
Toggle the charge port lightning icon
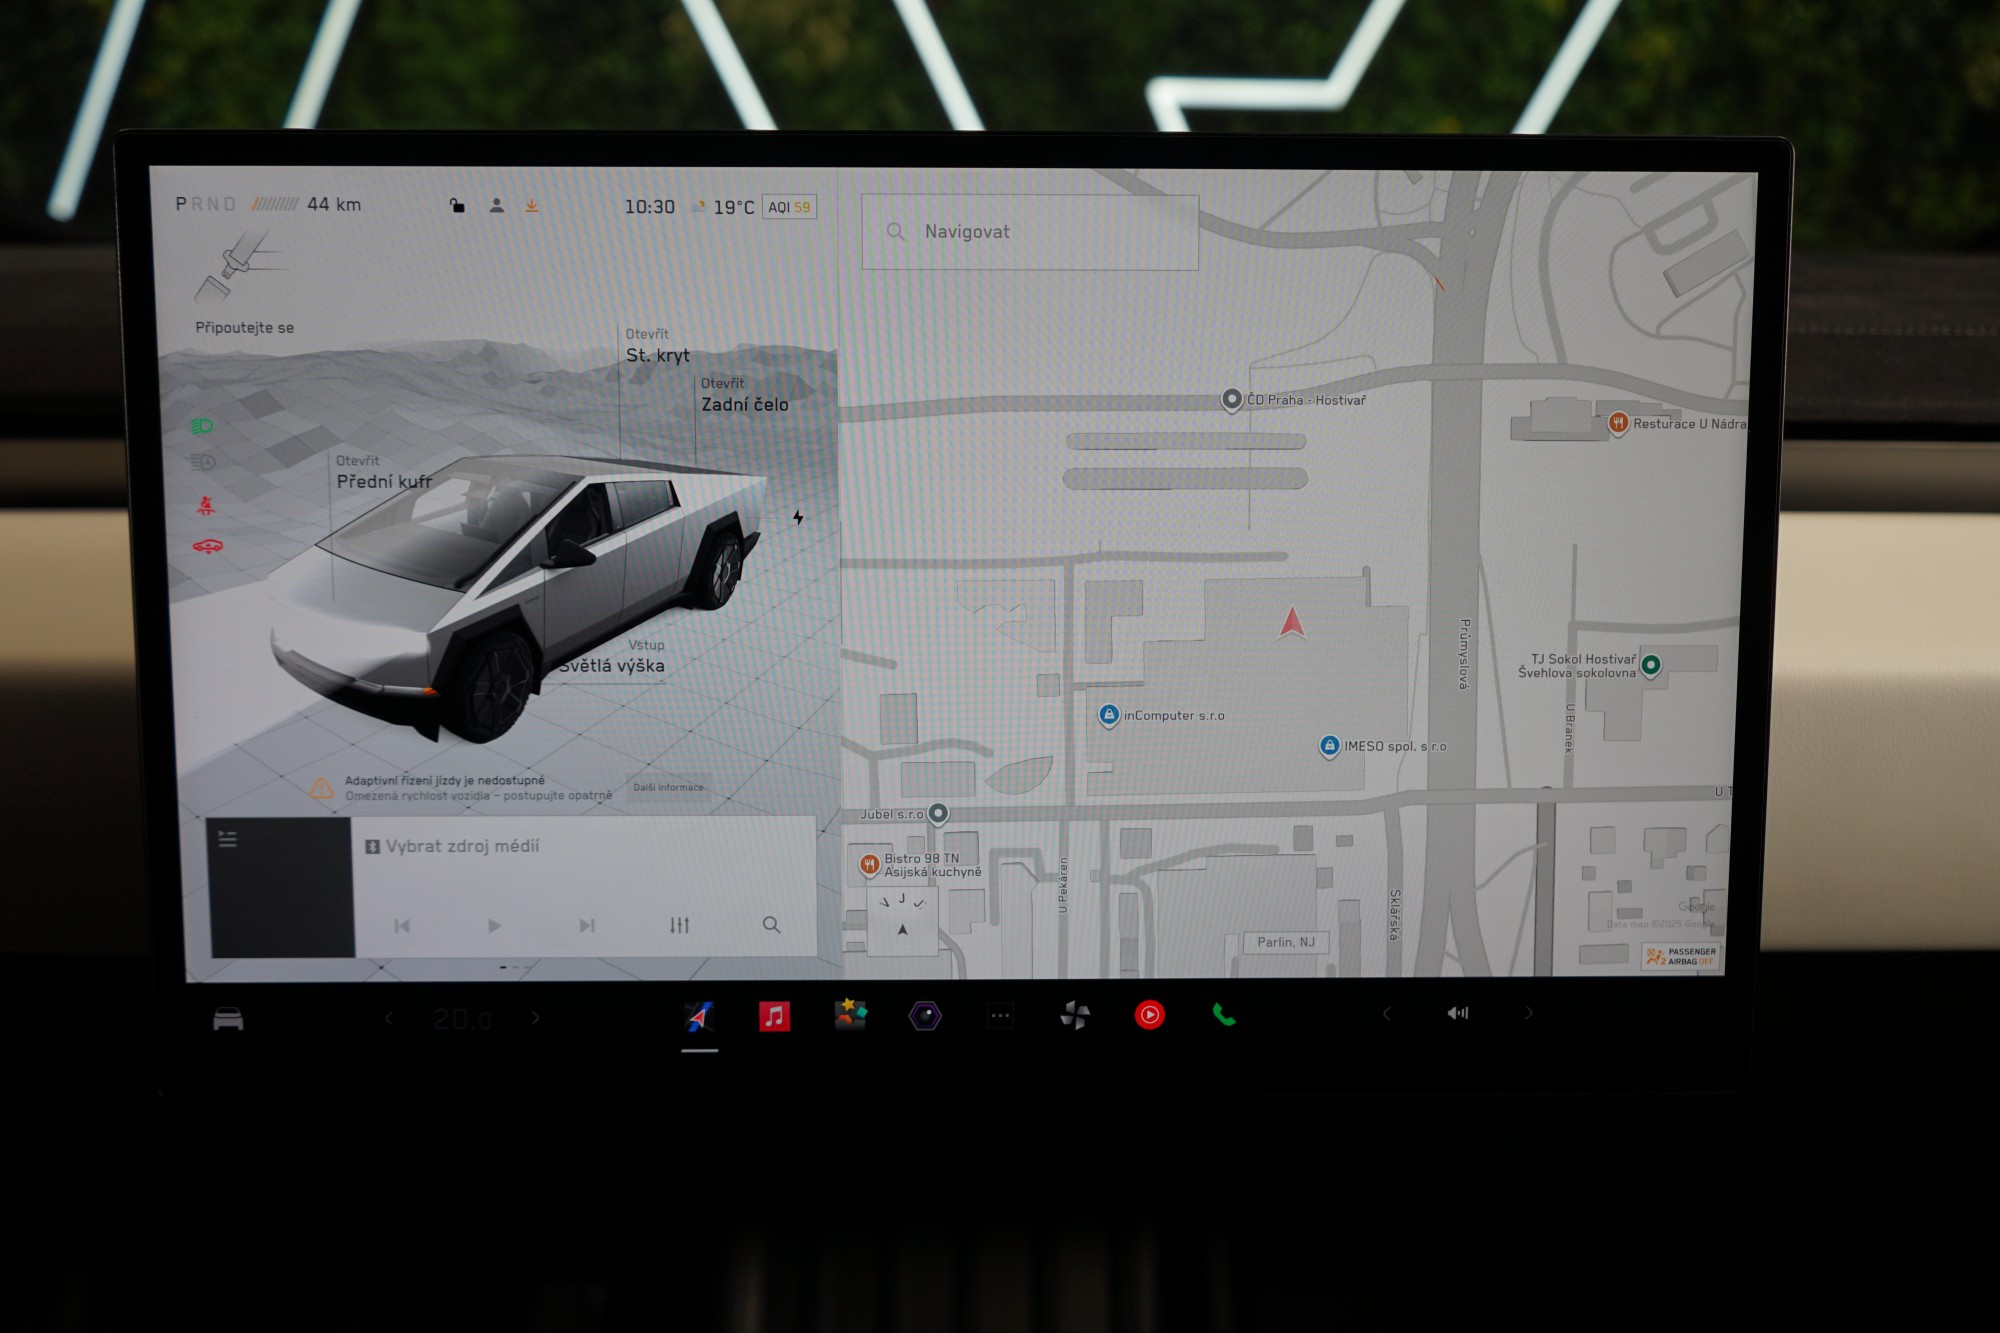798,517
